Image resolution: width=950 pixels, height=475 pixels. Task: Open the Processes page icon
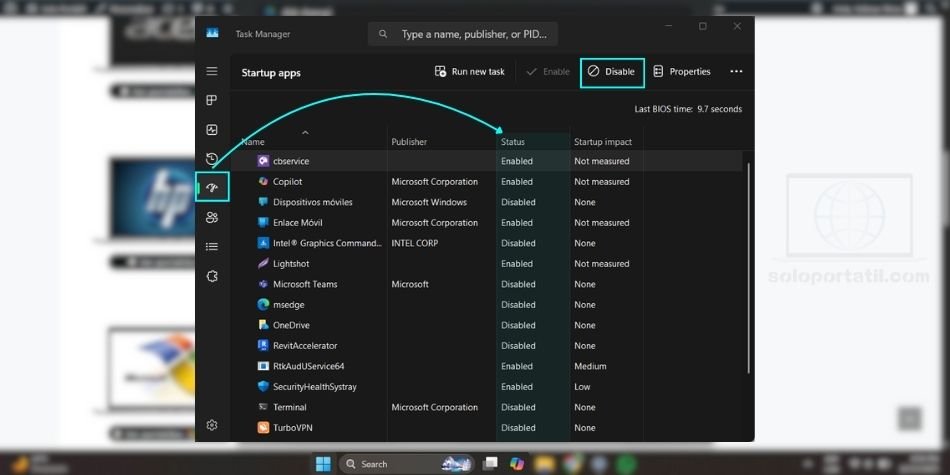(x=212, y=101)
